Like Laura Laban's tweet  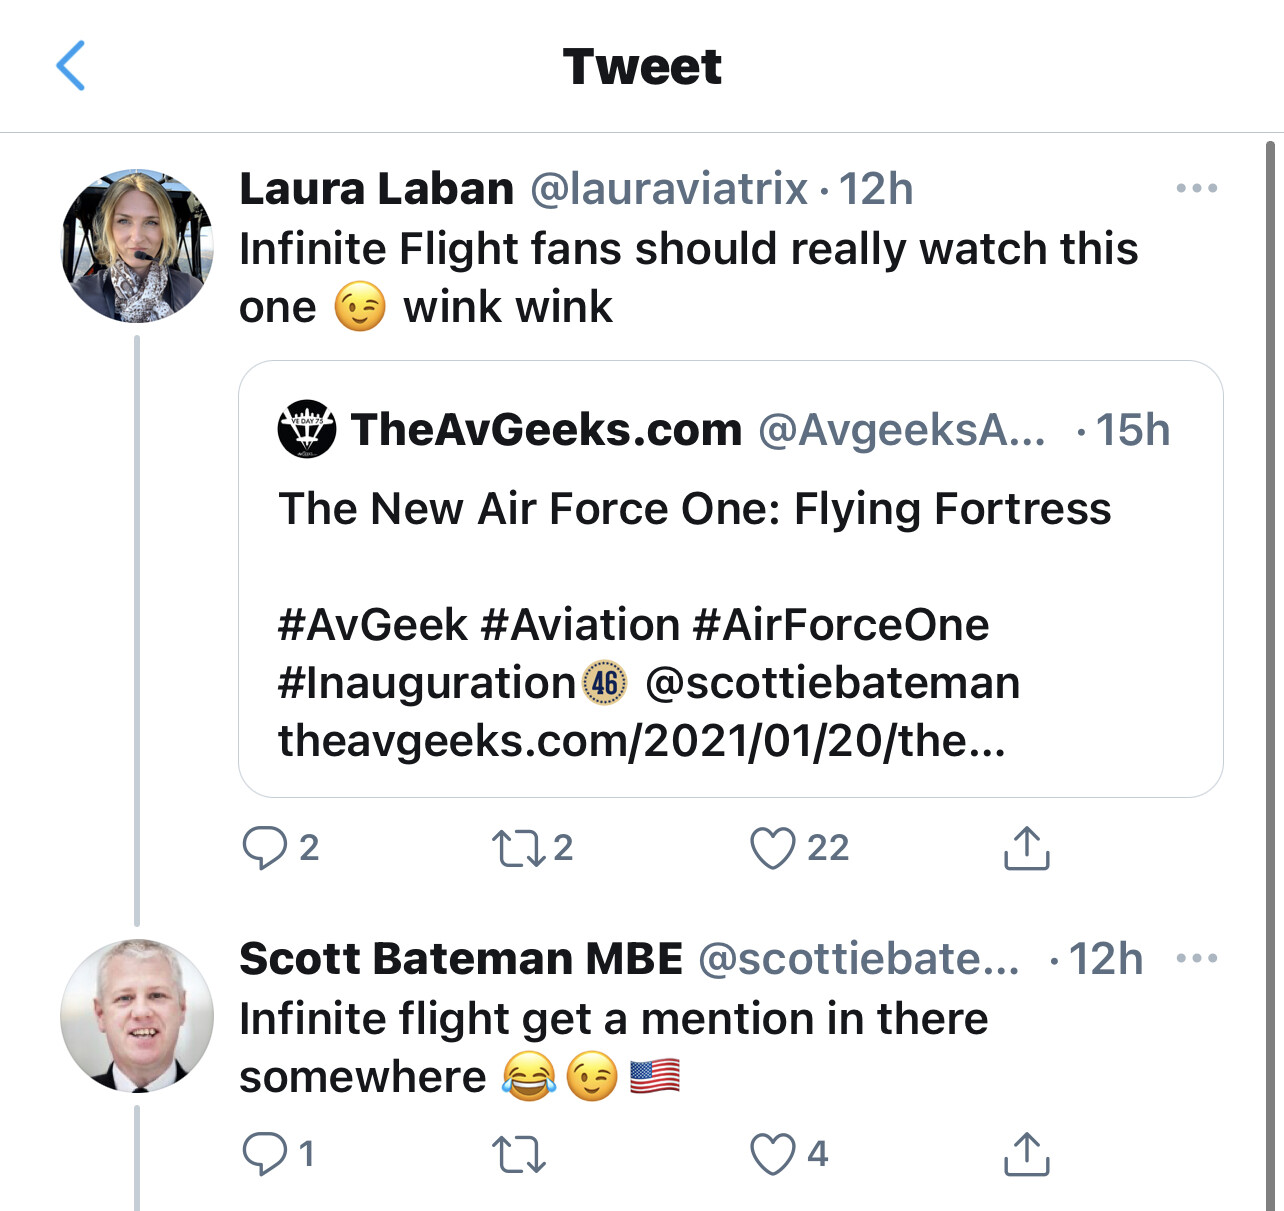click(x=773, y=848)
